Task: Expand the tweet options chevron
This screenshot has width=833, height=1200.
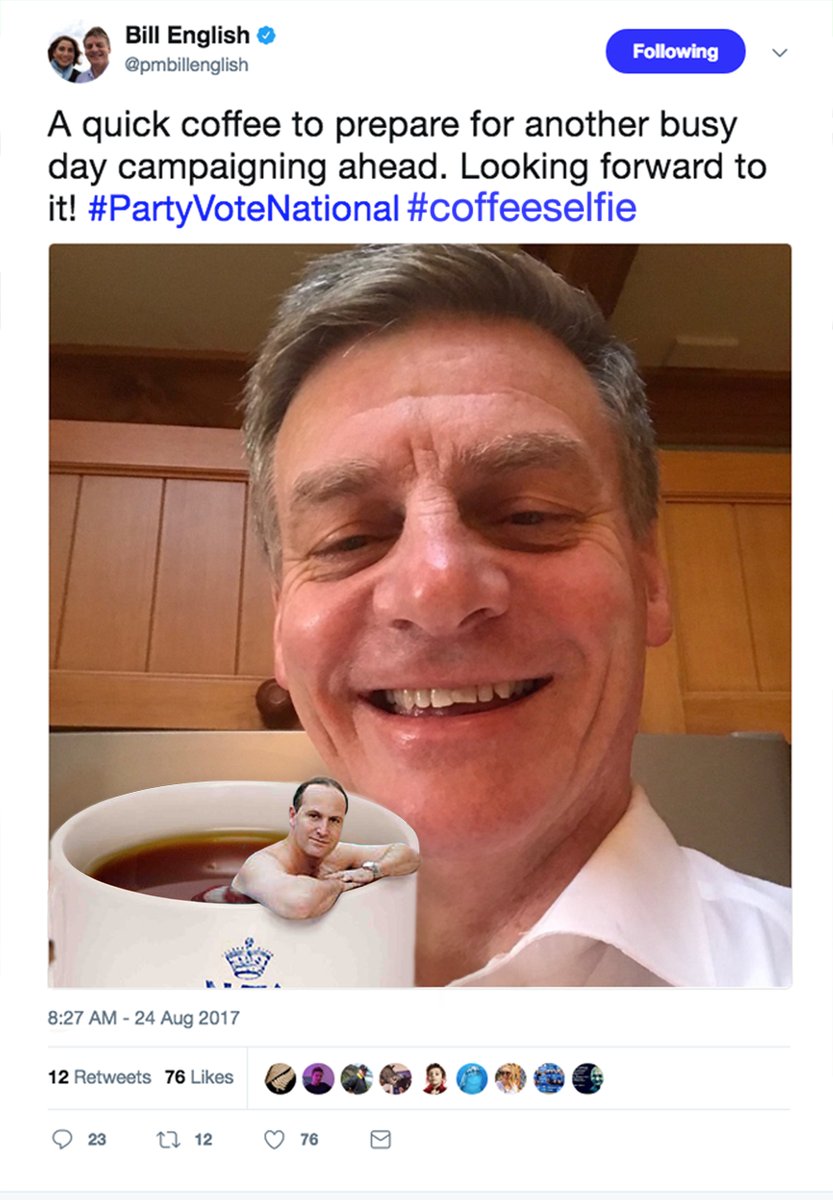Action: pyautogui.click(x=780, y=52)
